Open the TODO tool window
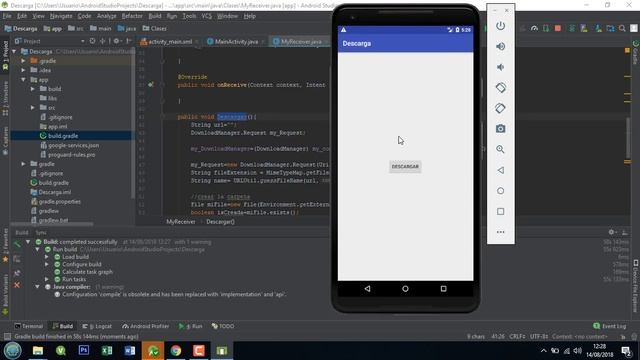The height and width of the screenshot is (360, 640). [223, 327]
